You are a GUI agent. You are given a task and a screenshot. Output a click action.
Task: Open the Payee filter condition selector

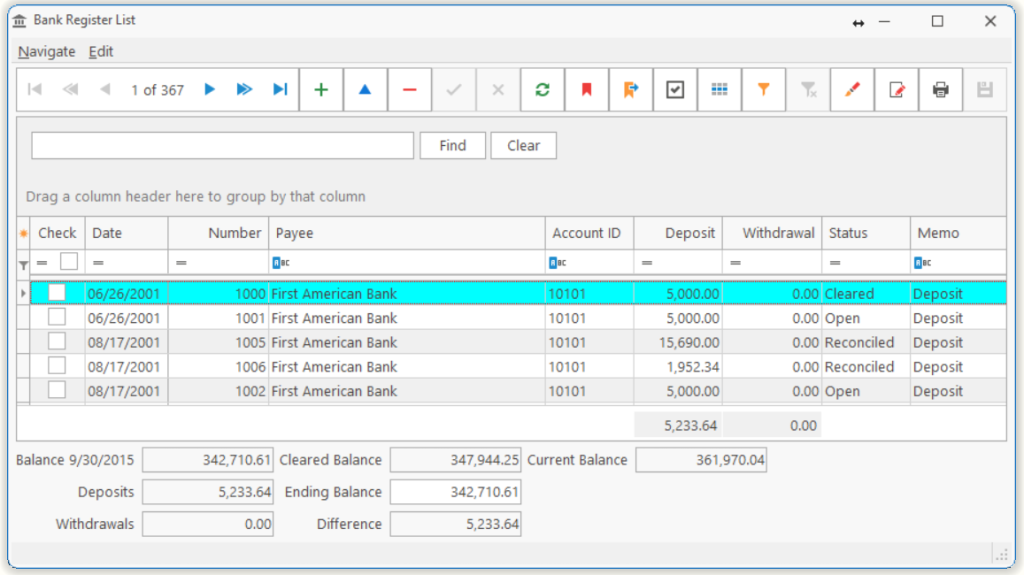280,263
